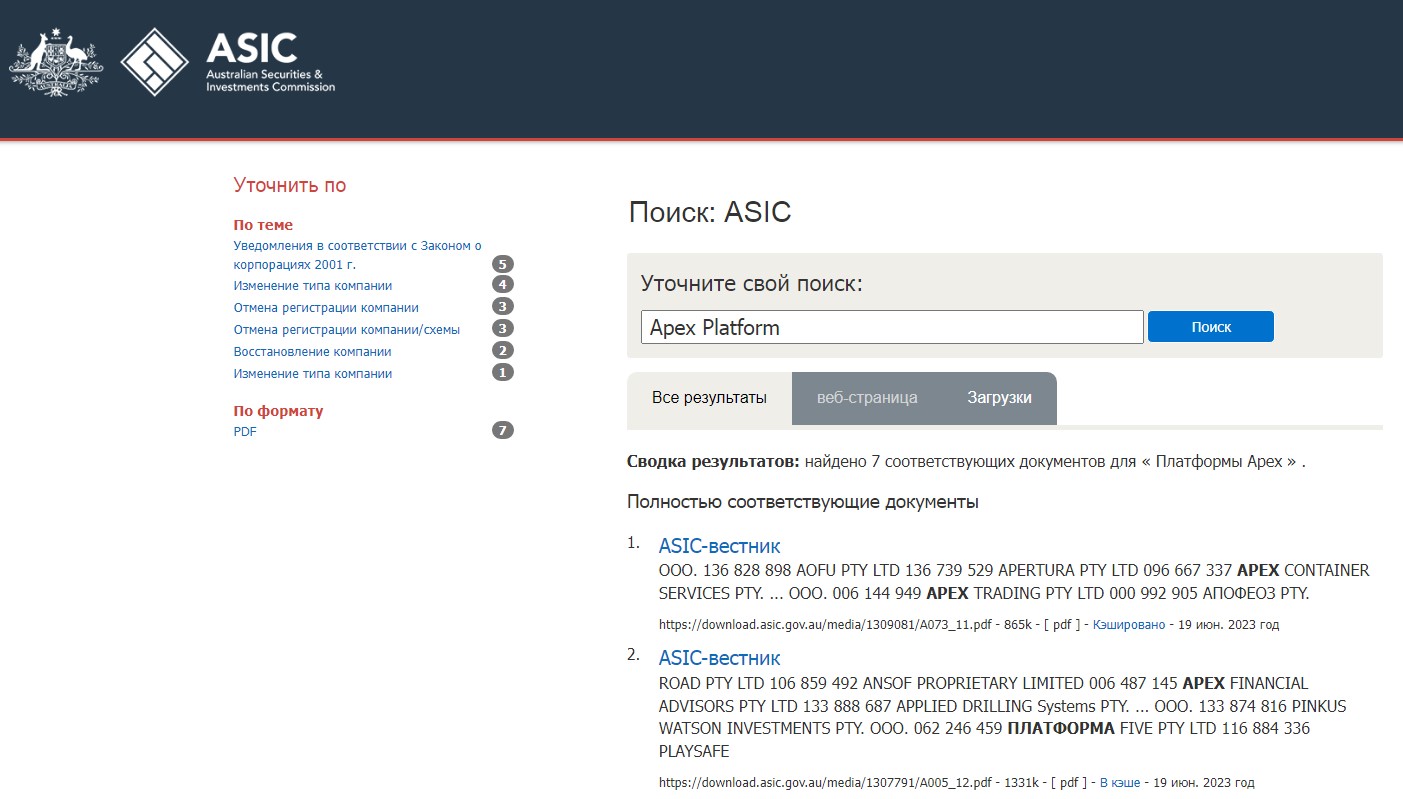Switch to the 'Загрузки' tab
Screen dimensions: 1403x799
pyautogui.click(x=999, y=398)
